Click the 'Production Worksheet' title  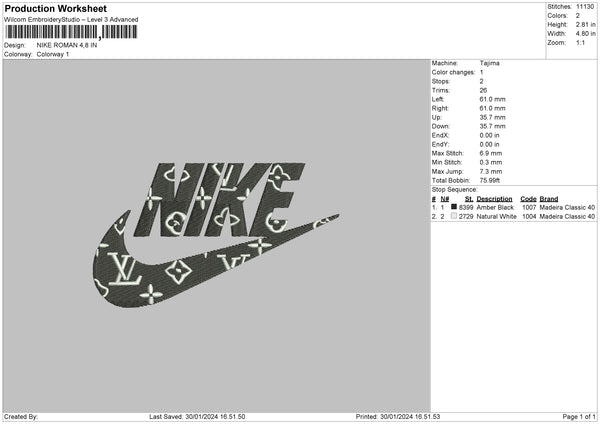click(x=55, y=8)
